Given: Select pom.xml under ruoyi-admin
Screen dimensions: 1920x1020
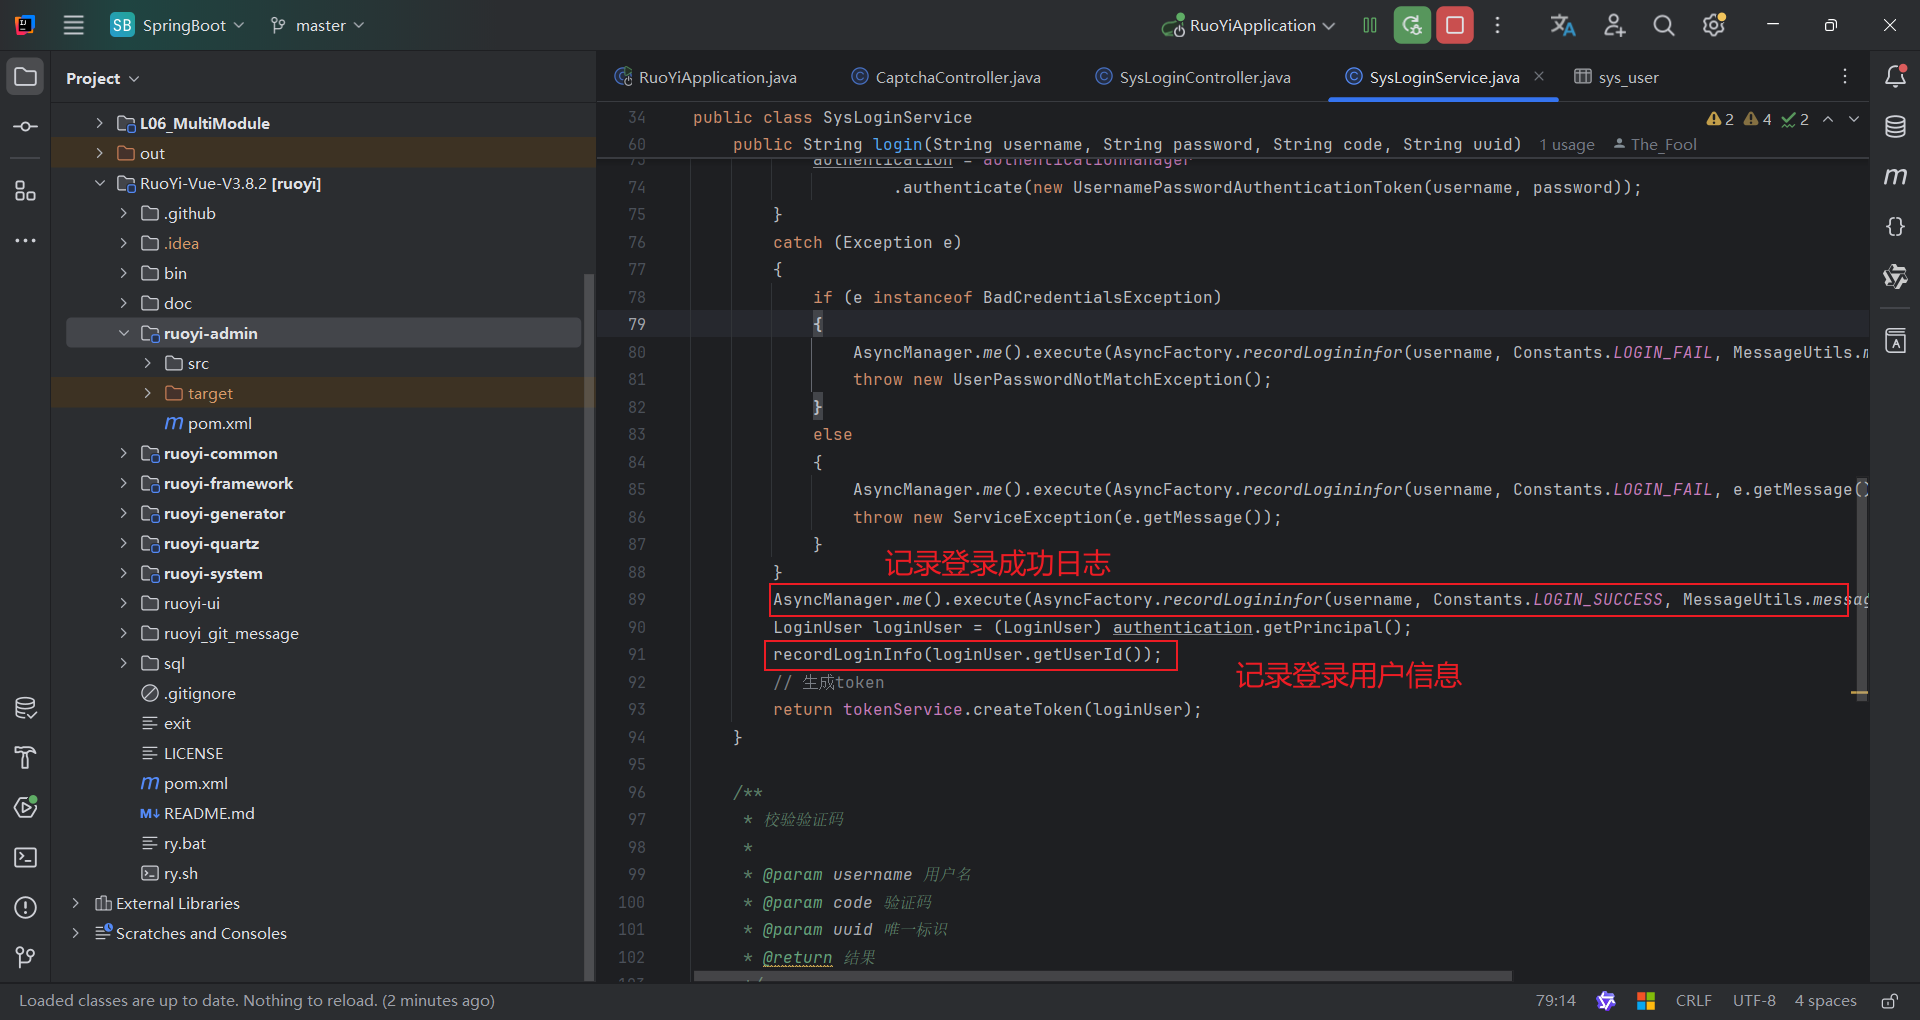Looking at the screenshot, I should click(x=220, y=423).
